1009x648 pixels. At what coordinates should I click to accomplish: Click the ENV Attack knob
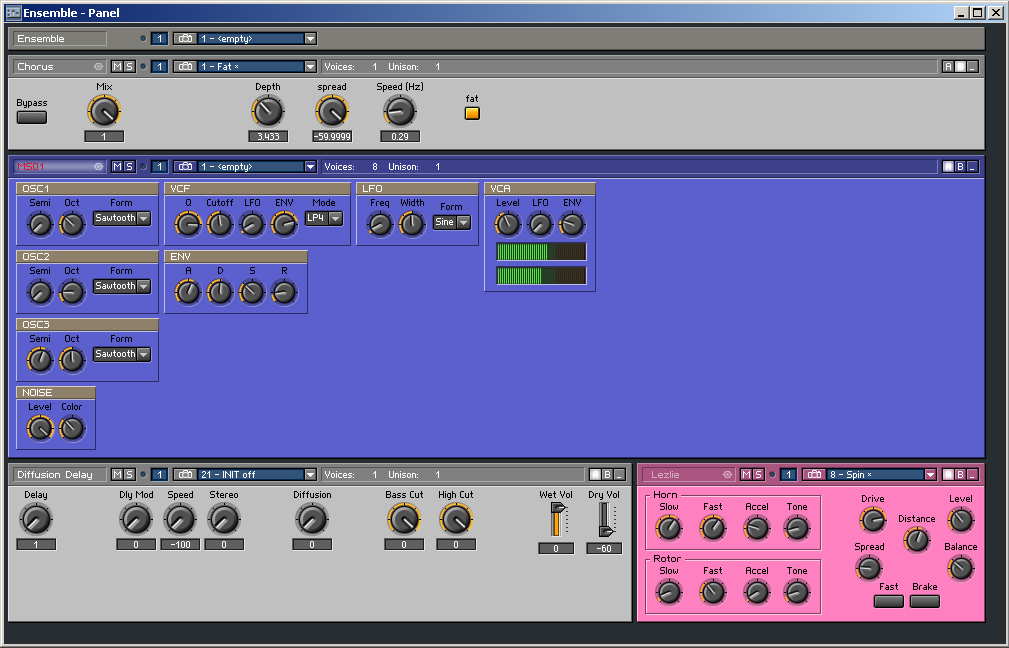tap(188, 293)
